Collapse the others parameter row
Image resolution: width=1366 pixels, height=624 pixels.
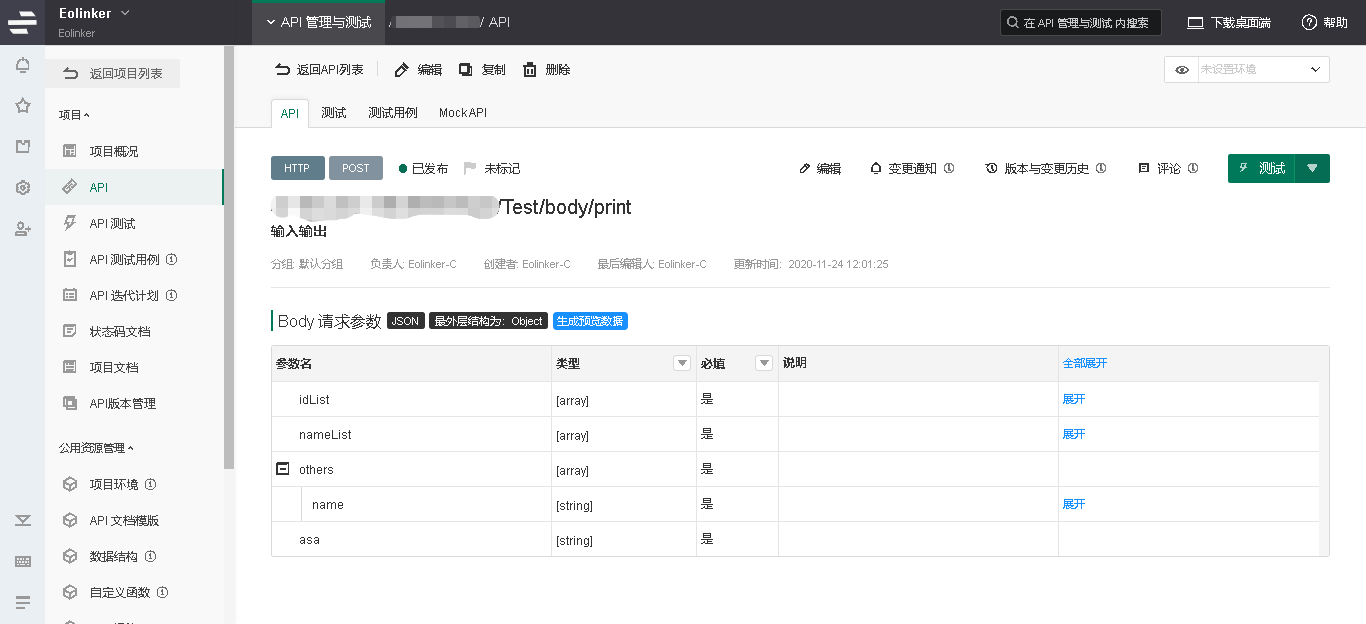point(283,469)
